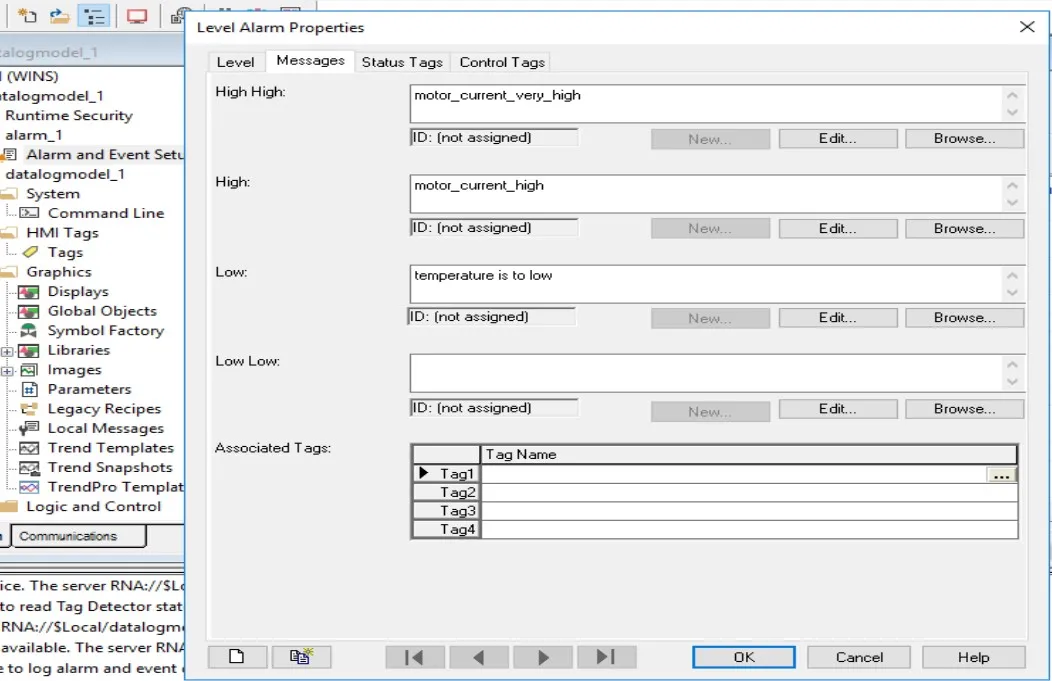This screenshot has height=681, width=1052.
Task: Click the Tags icon under HMI Tags
Action: coord(30,252)
